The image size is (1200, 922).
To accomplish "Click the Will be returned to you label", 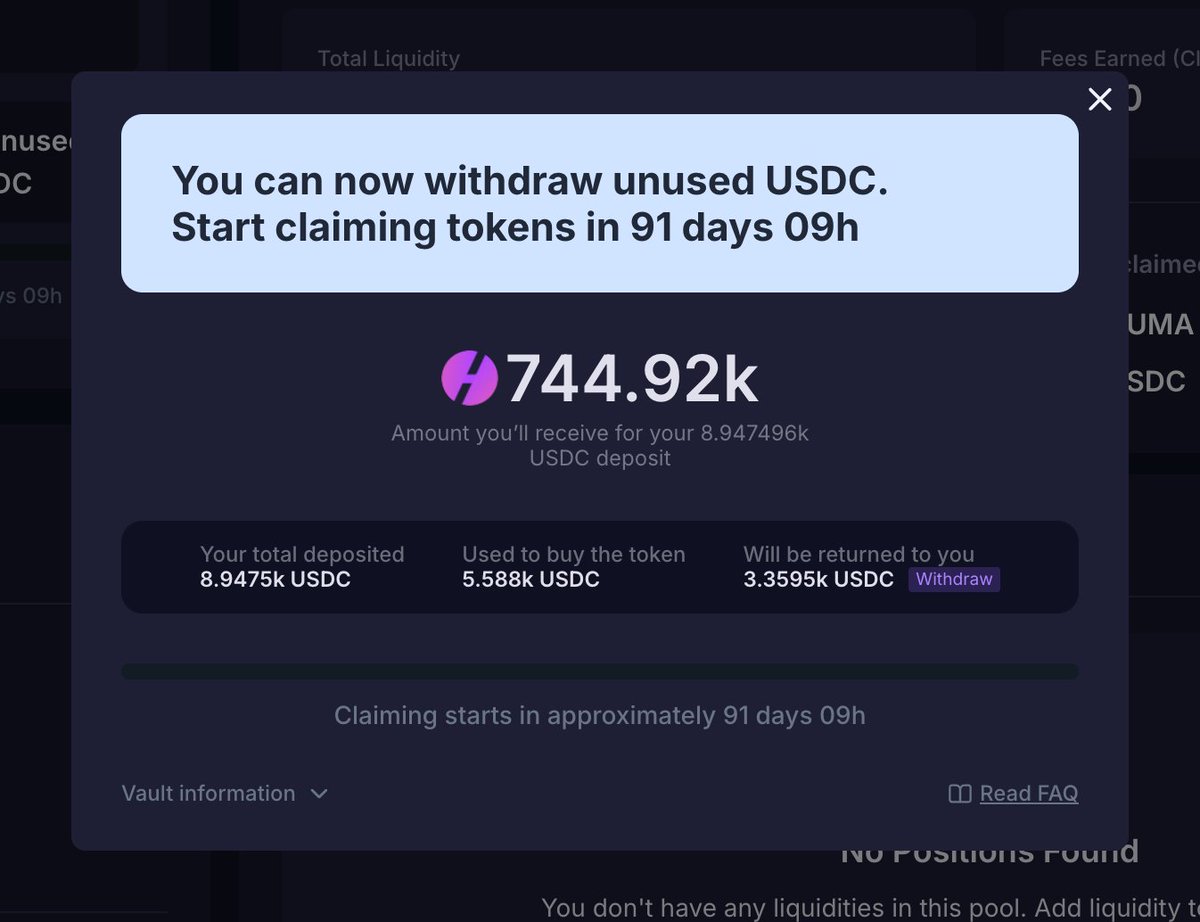I will (x=859, y=555).
